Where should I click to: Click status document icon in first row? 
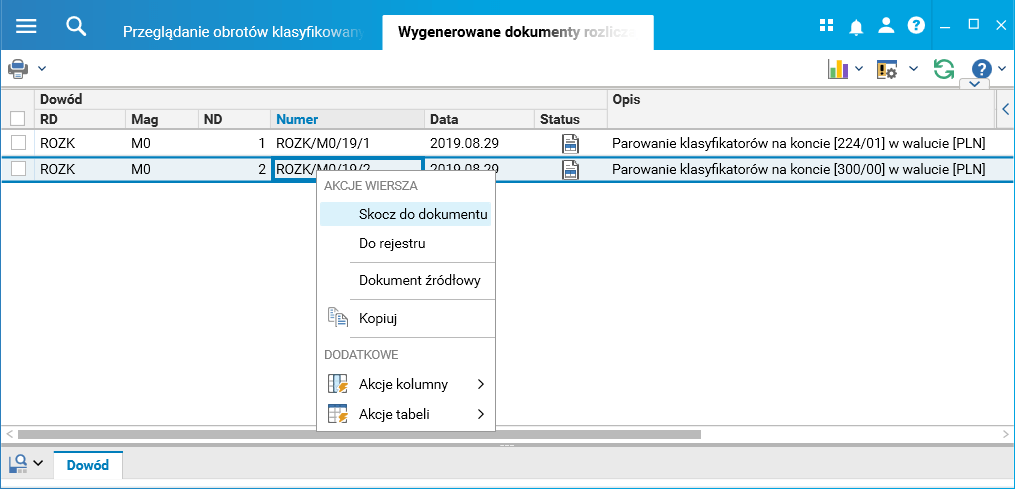coord(571,143)
